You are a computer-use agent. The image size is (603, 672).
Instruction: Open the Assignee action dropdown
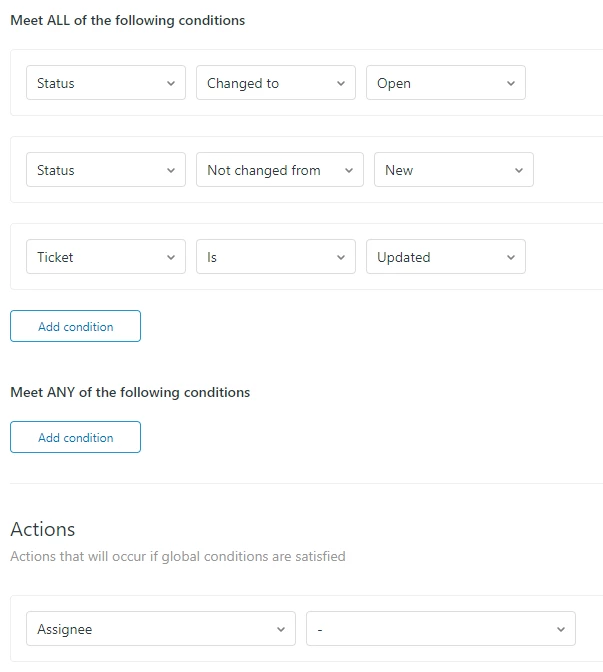click(160, 629)
